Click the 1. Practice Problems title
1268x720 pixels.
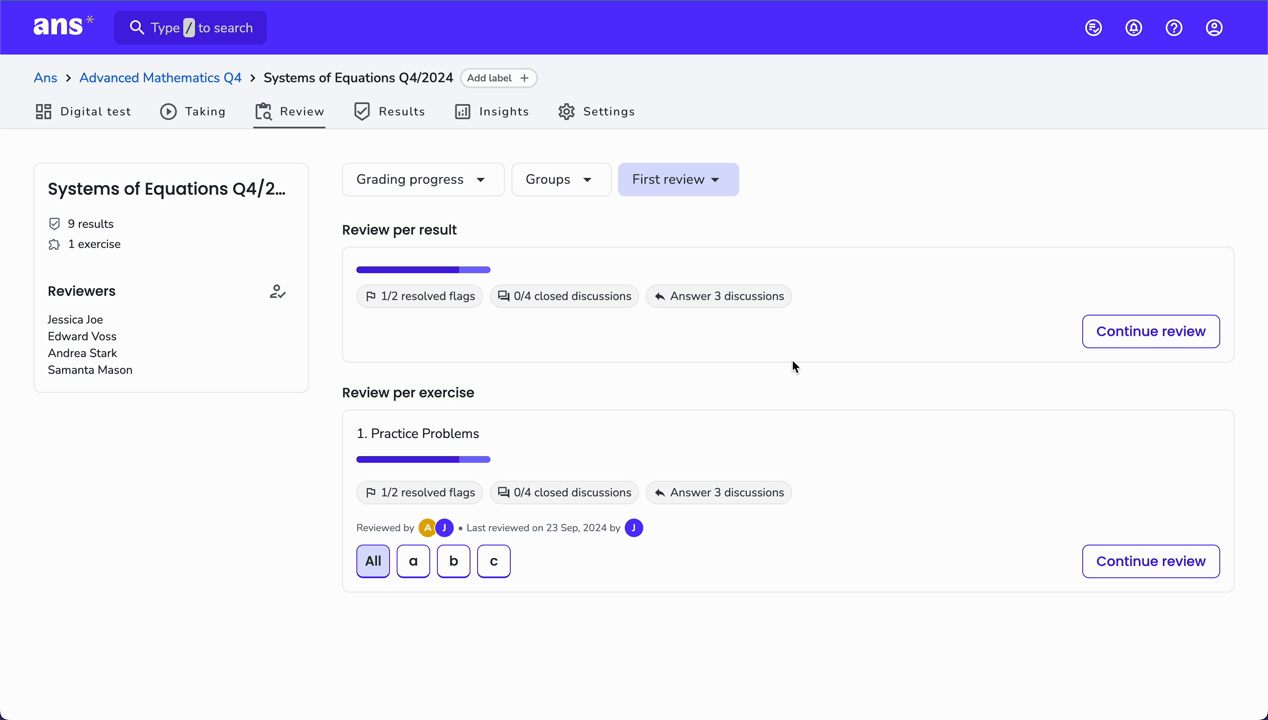(418, 434)
